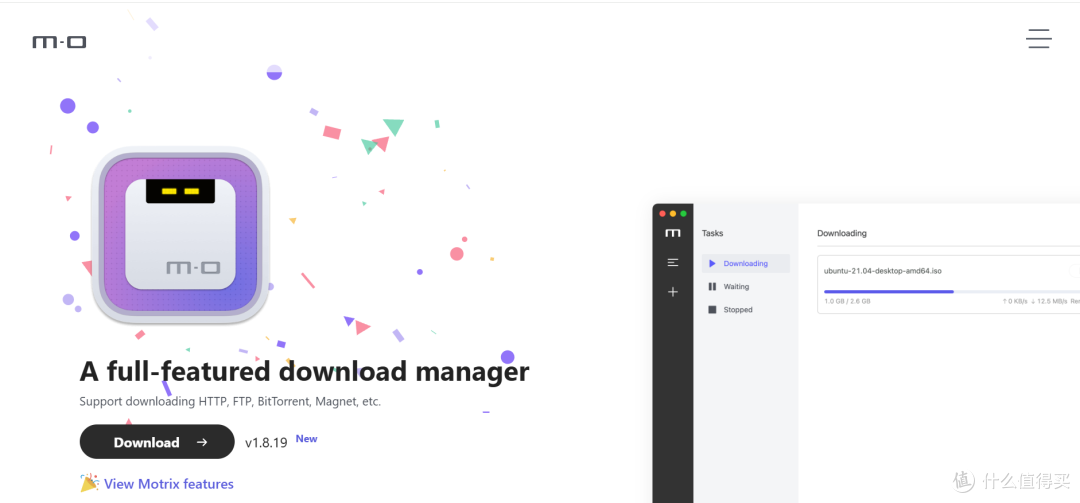1080x503 pixels.
Task: Click the New badge beside the version
Action: [x=307, y=439]
